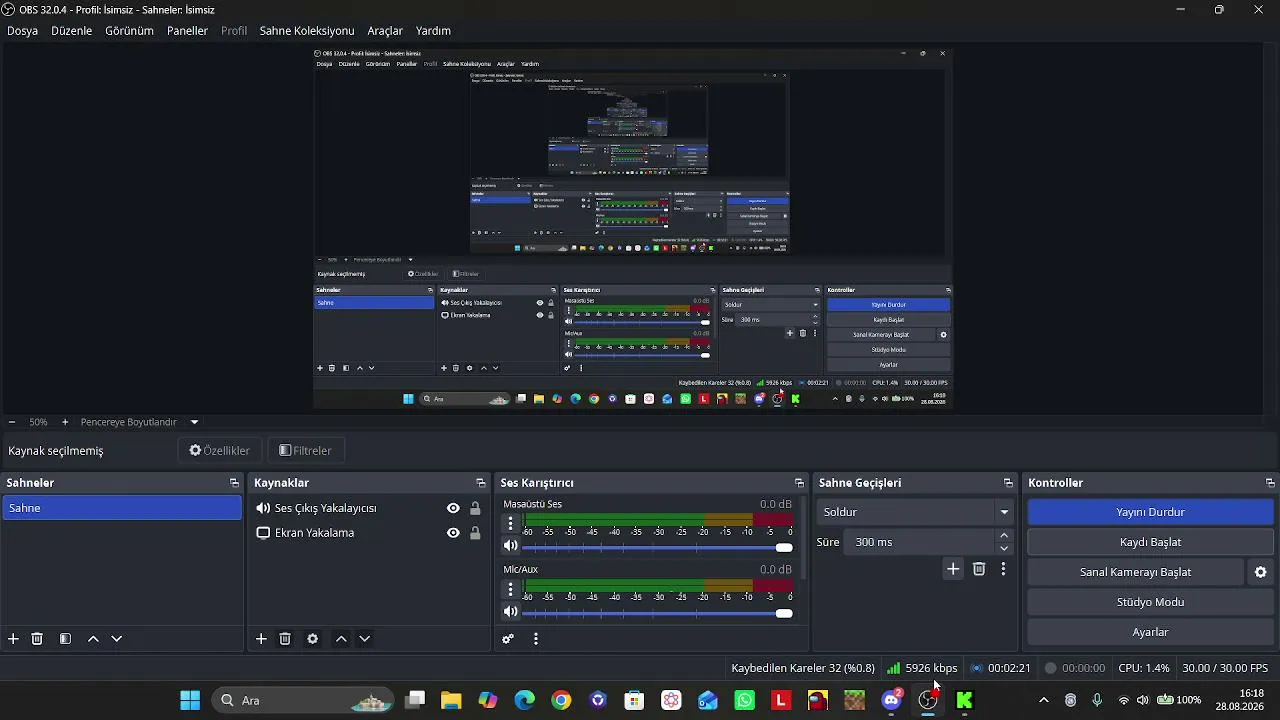Select Sahne in scenes list
This screenshot has width=1280, height=720.
(121, 508)
